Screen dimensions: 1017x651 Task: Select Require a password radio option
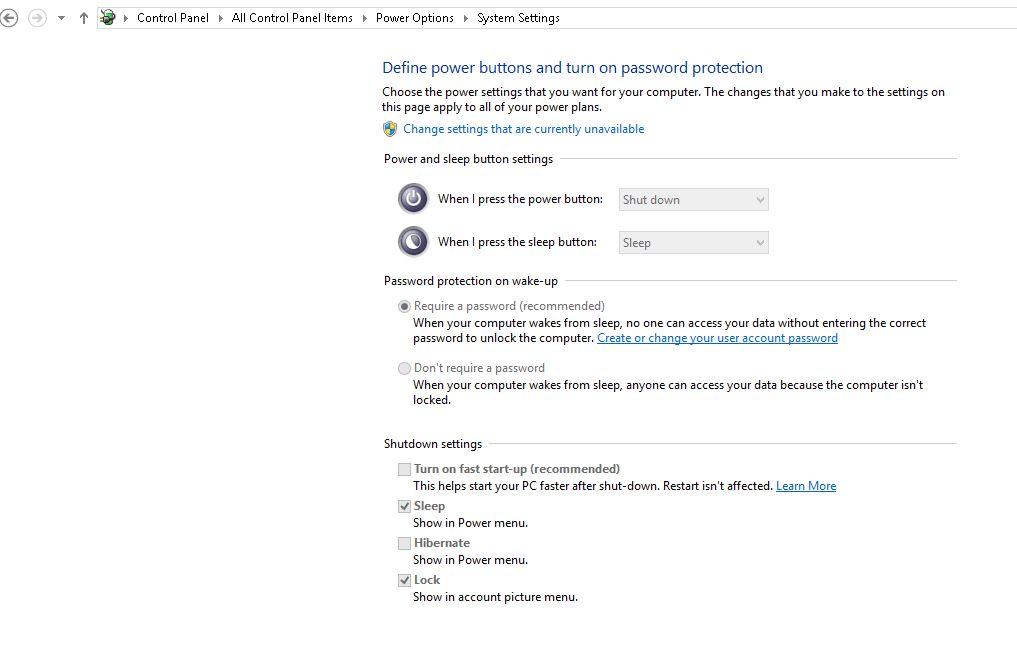pyautogui.click(x=404, y=306)
